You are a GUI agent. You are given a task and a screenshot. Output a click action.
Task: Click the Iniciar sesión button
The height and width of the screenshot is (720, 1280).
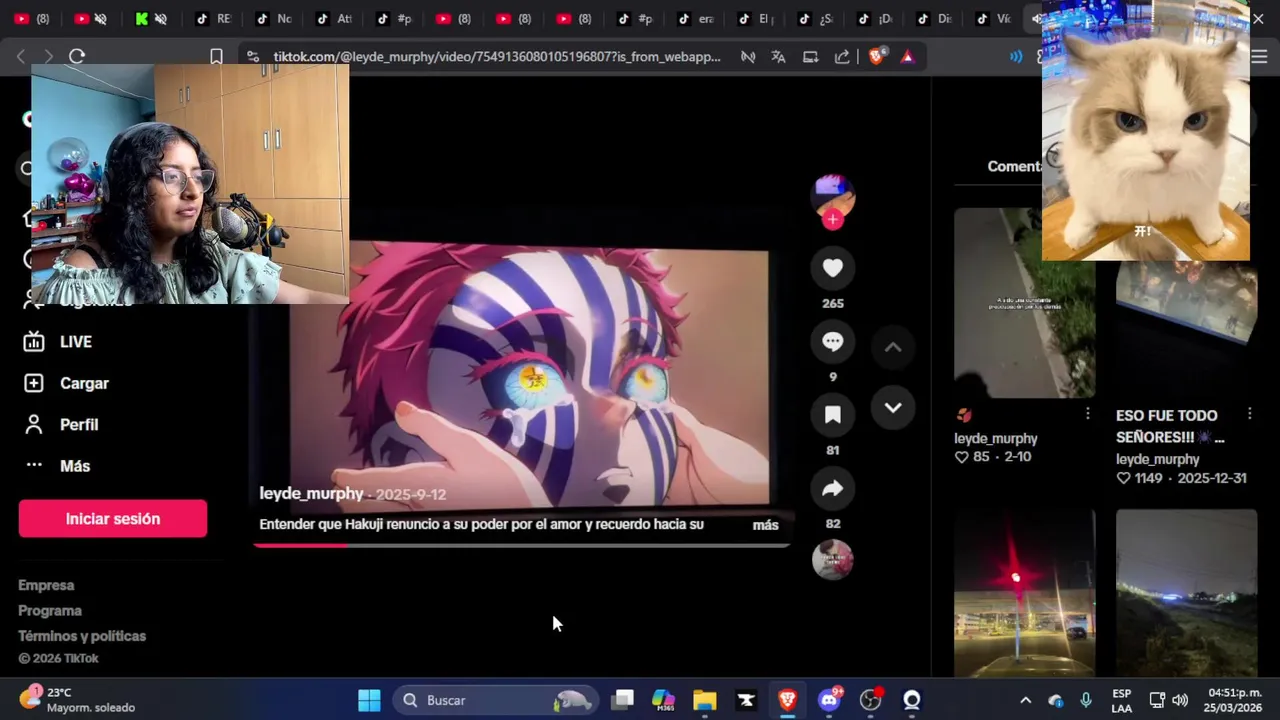113,519
